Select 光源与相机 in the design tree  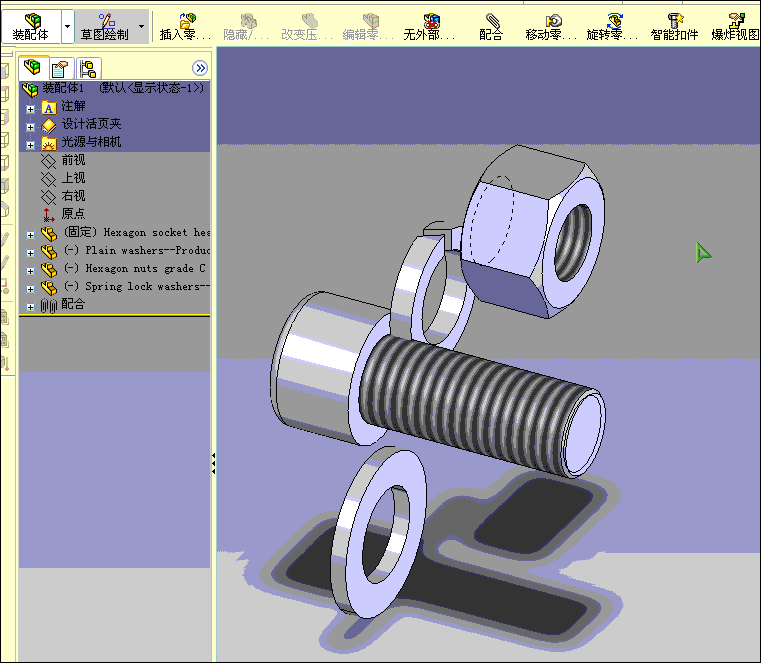click(x=91, y=142)
